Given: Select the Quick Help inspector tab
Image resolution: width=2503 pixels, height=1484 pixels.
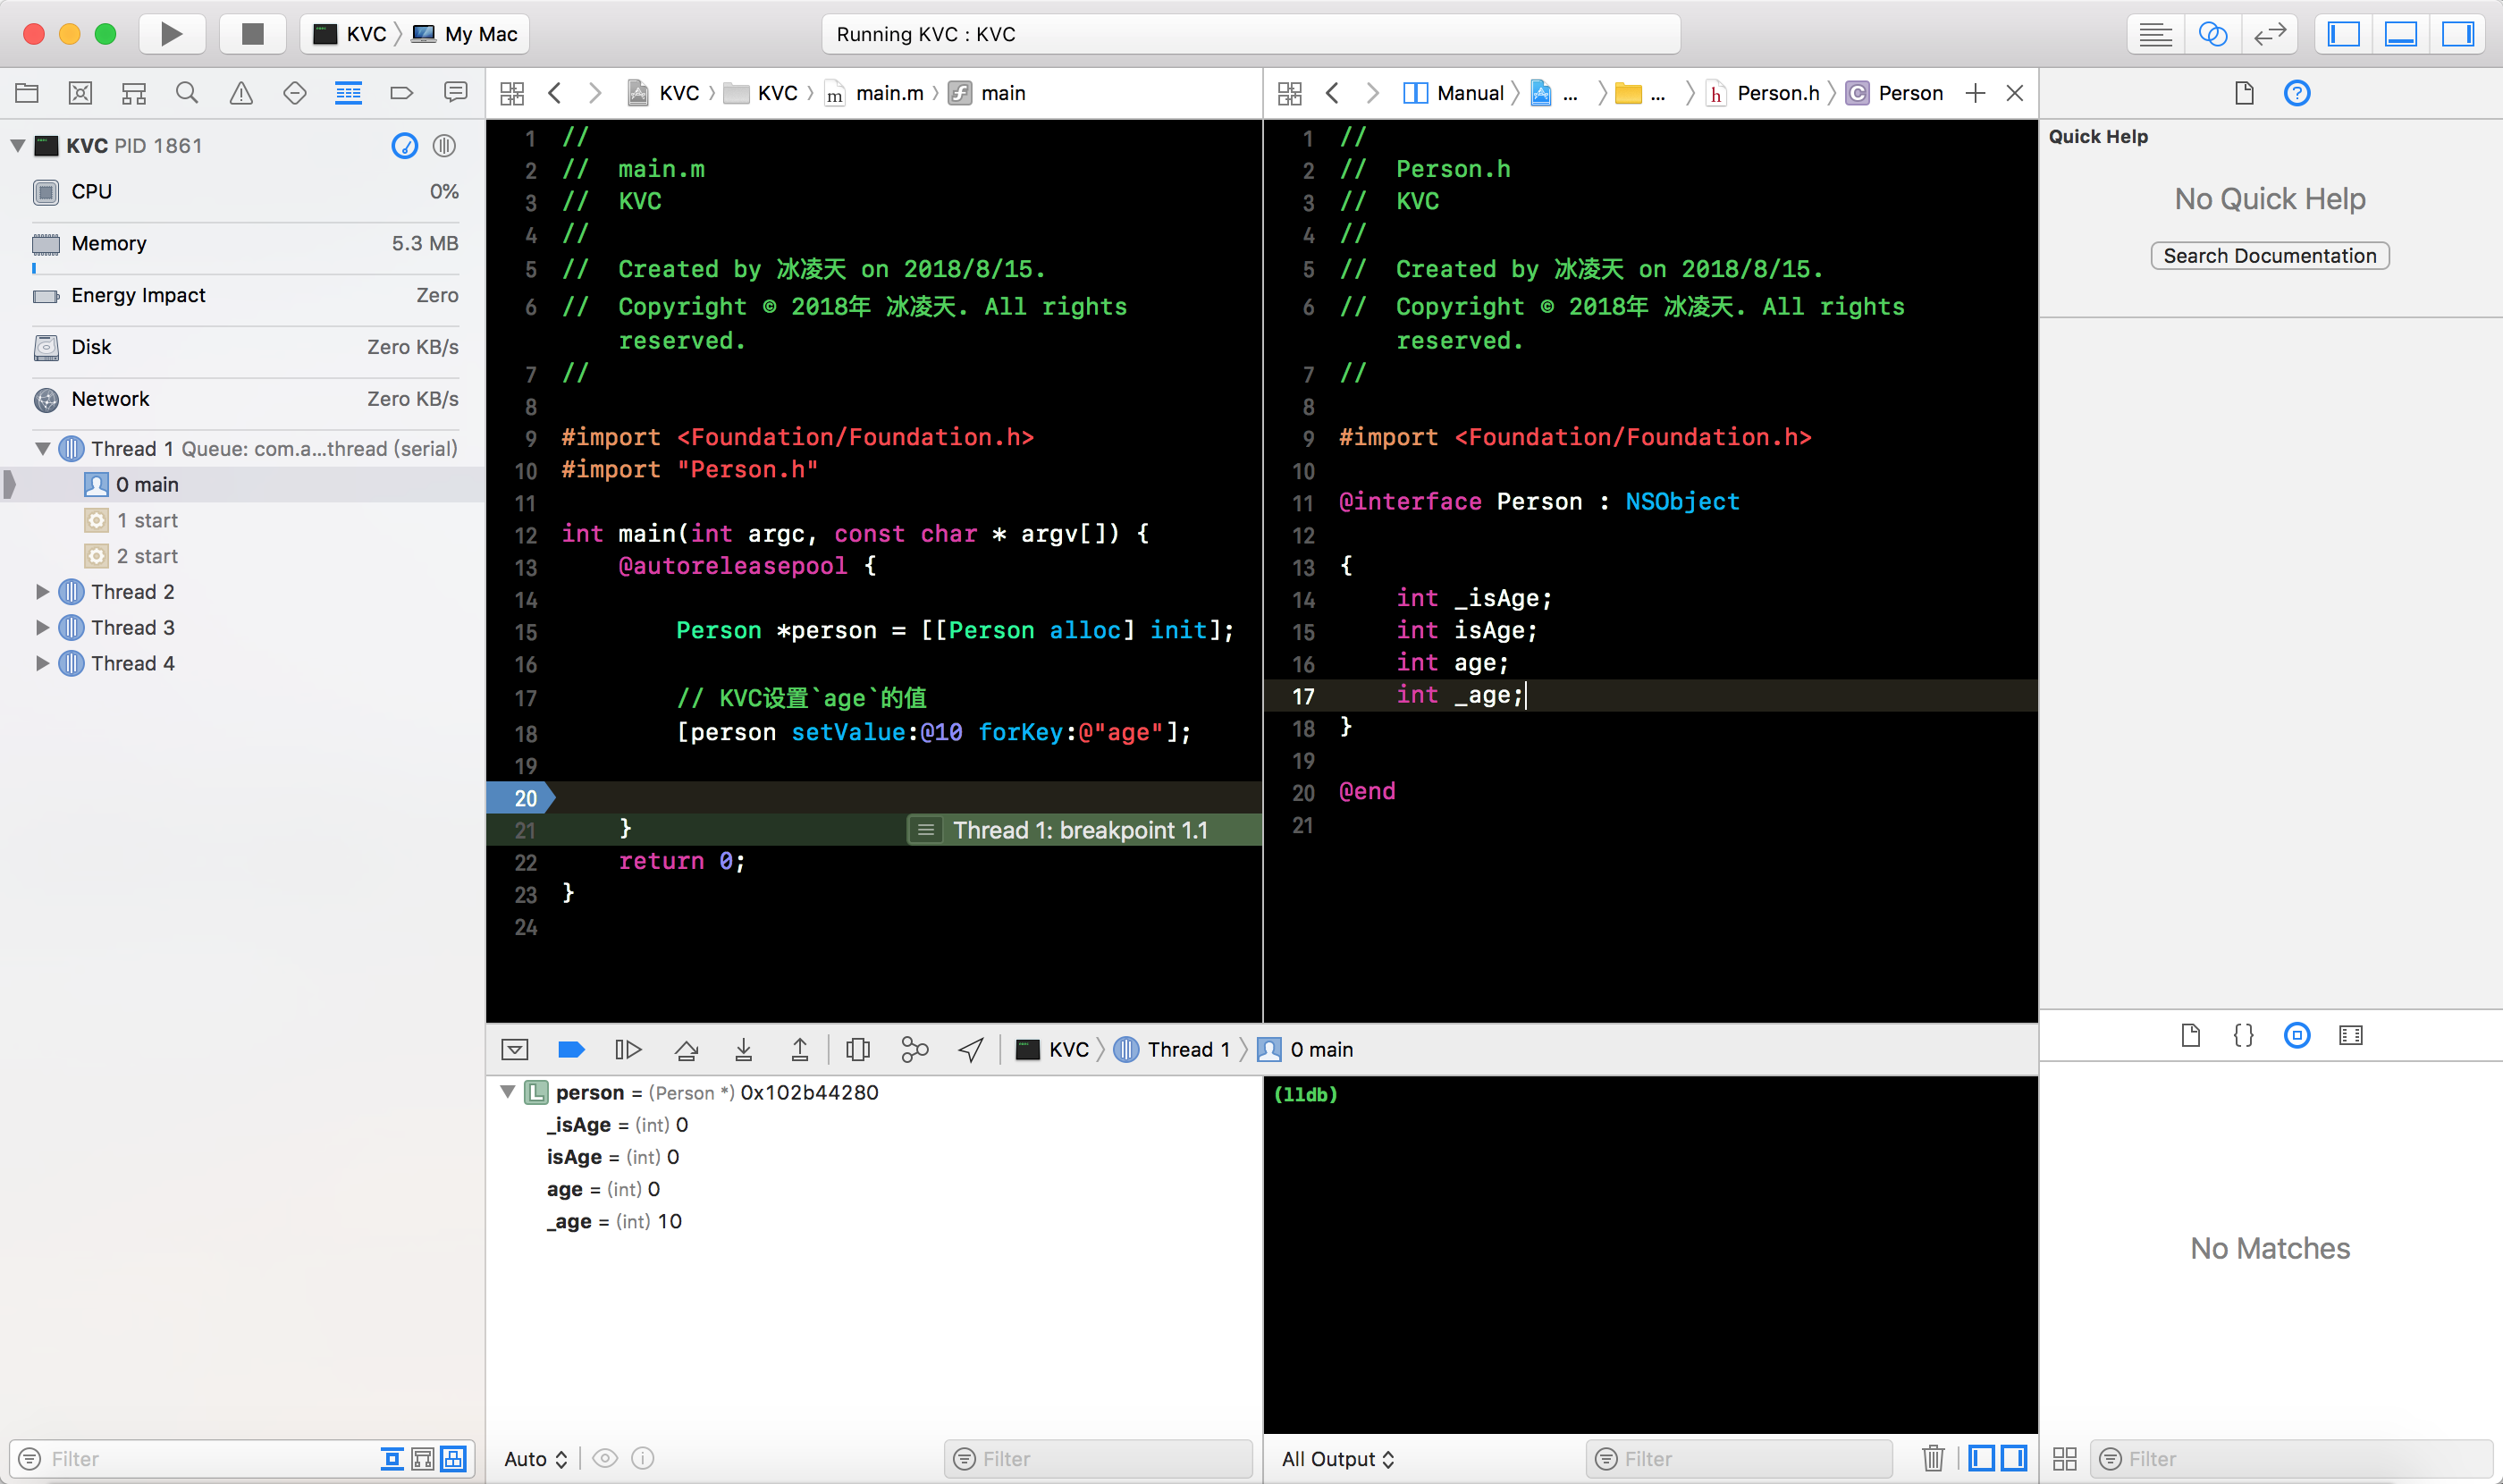Looking at the screenshot, I should coord(2296,93).
